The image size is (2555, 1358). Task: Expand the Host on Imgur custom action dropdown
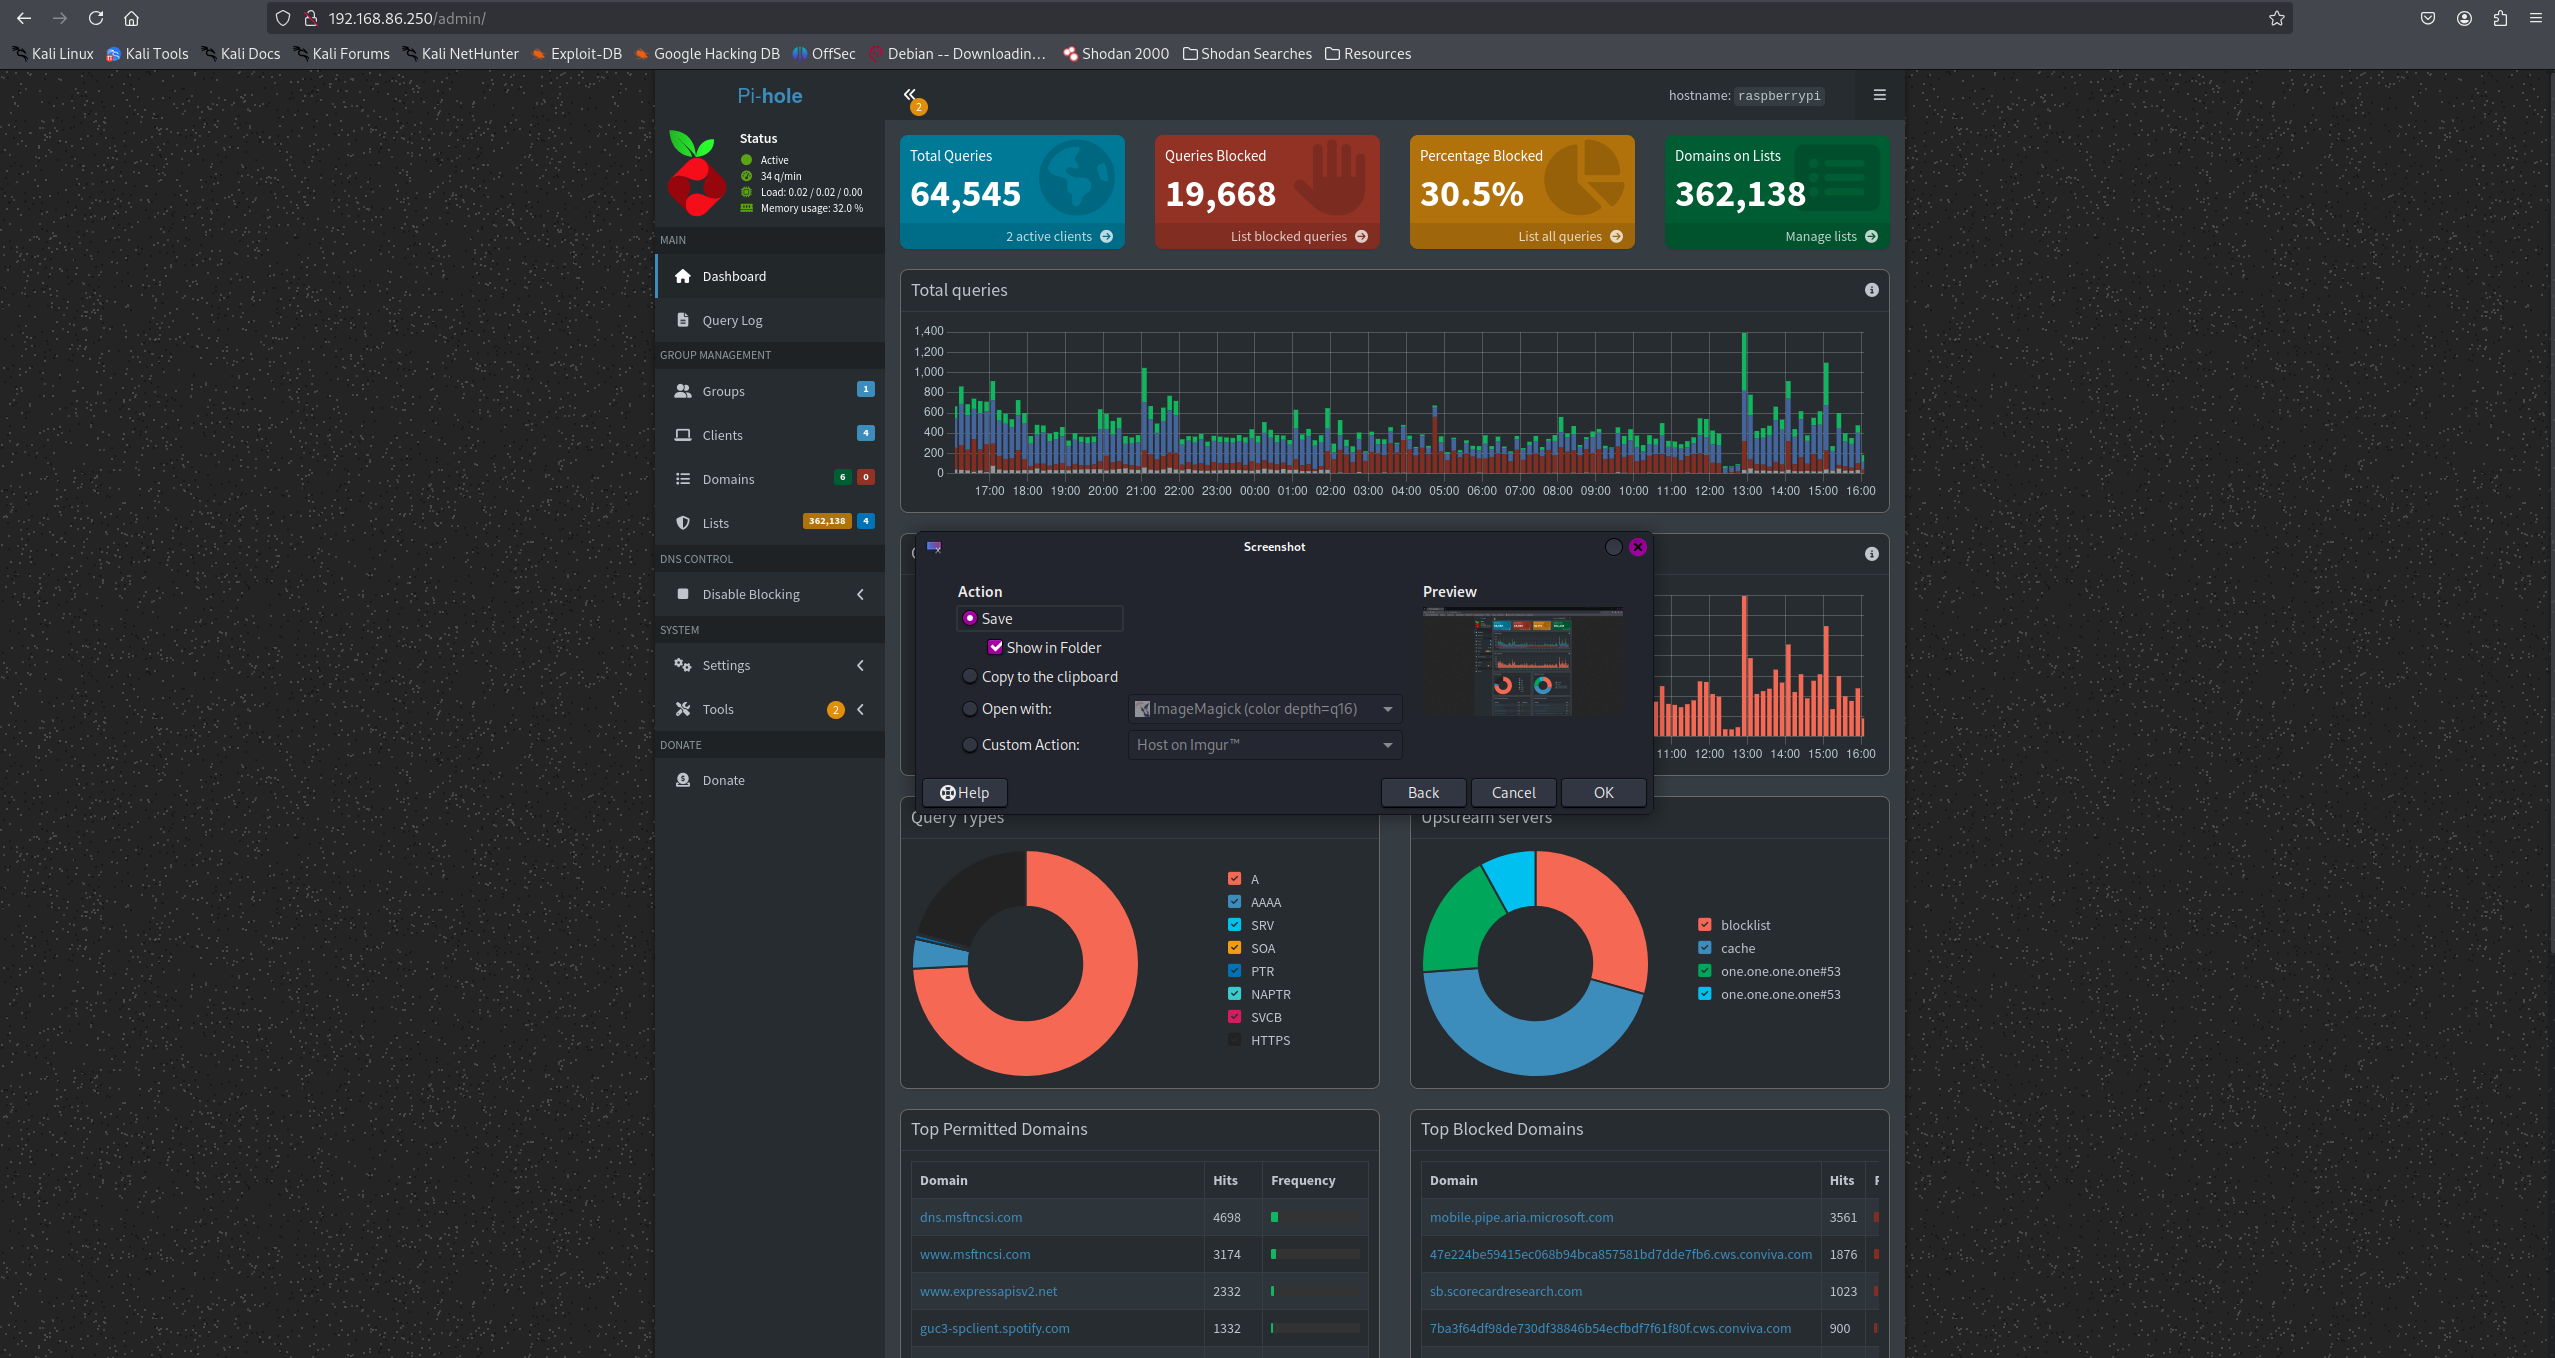point(1263,745)
